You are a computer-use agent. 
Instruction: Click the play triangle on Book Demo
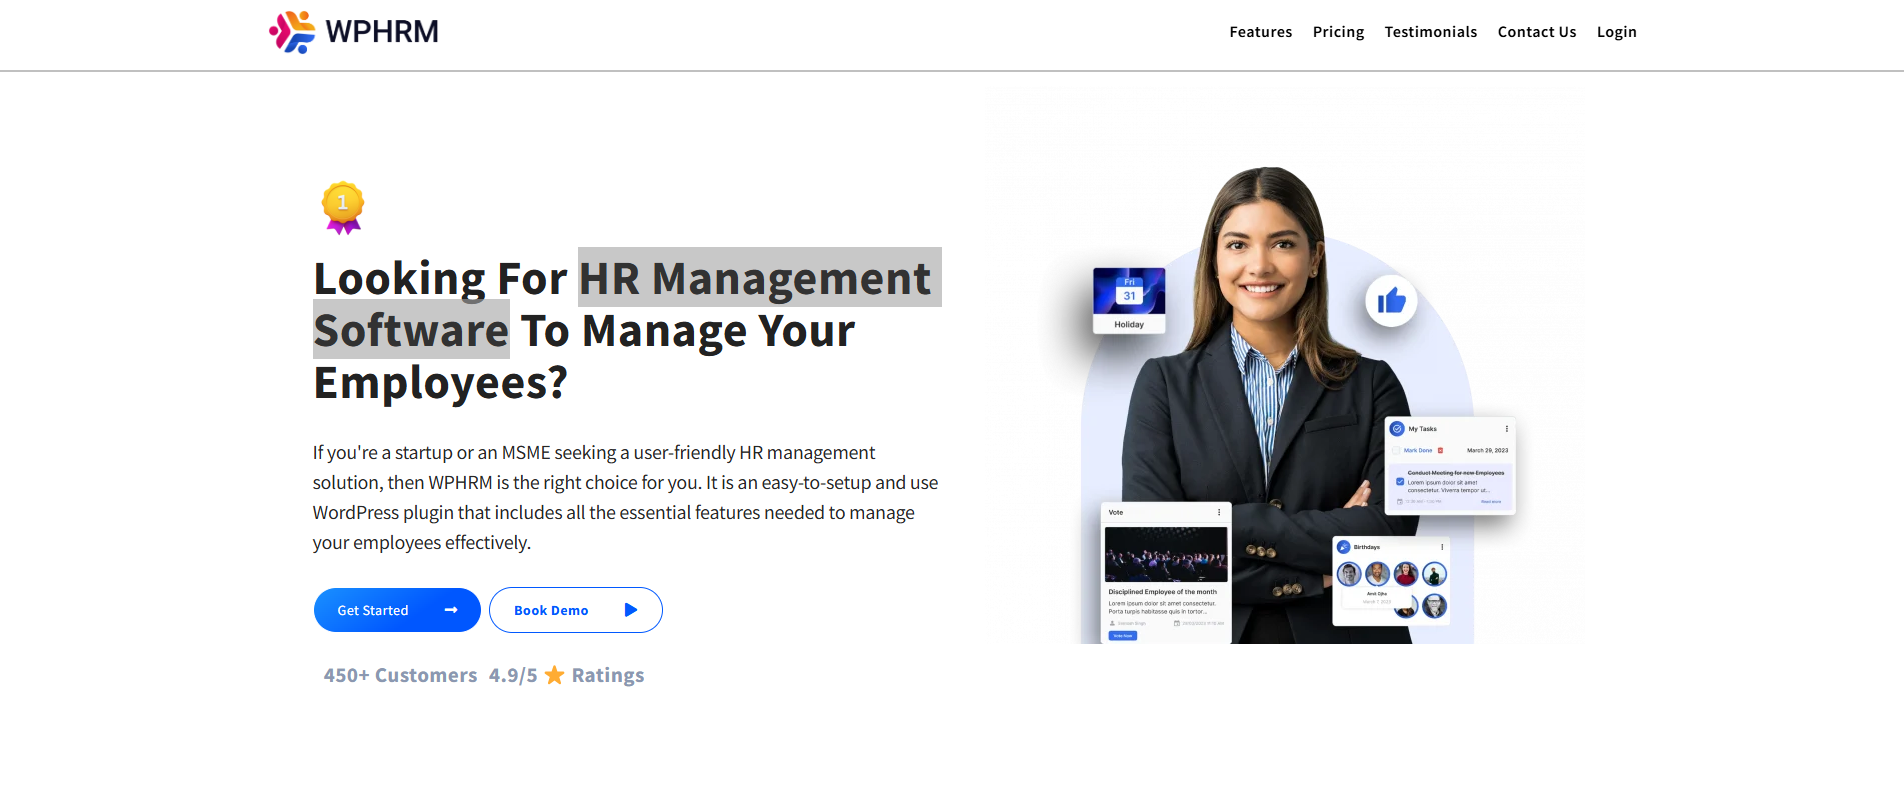[x=630, y=610]
